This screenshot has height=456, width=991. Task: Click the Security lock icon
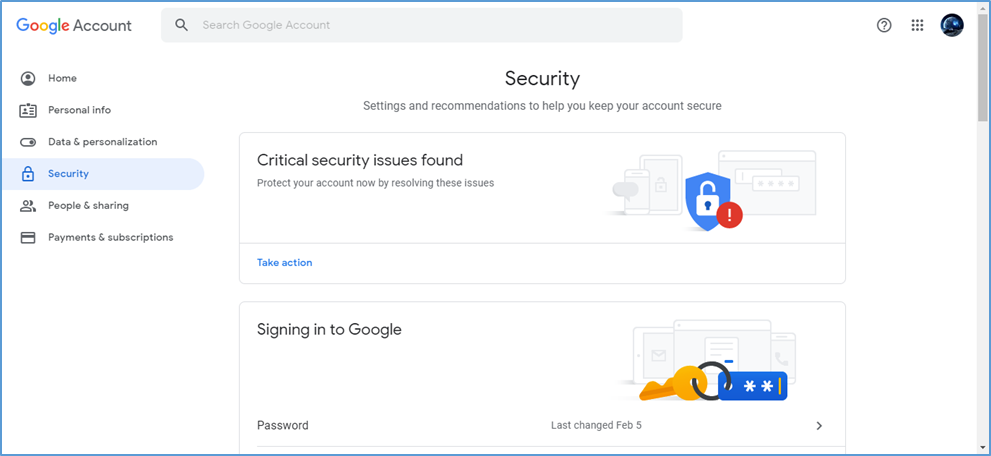point(28,174)
